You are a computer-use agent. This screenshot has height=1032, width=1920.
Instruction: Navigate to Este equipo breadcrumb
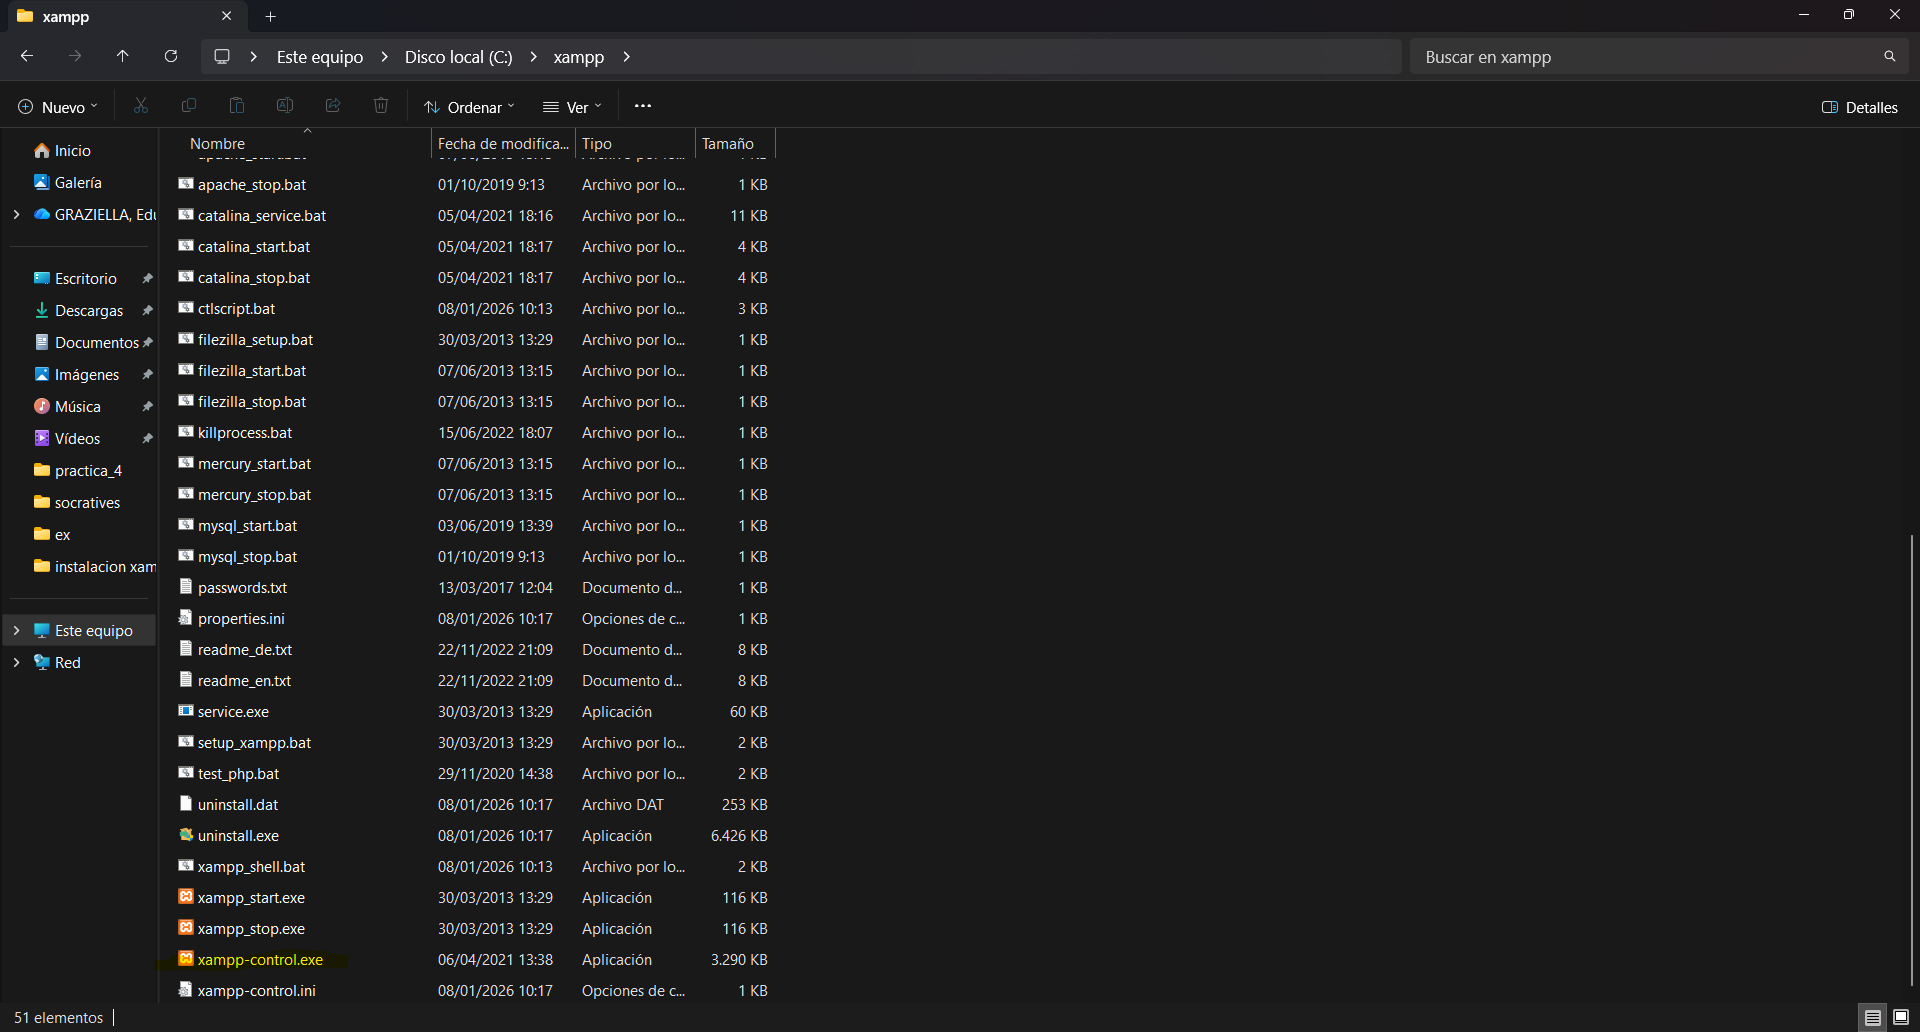coord(320,57)
